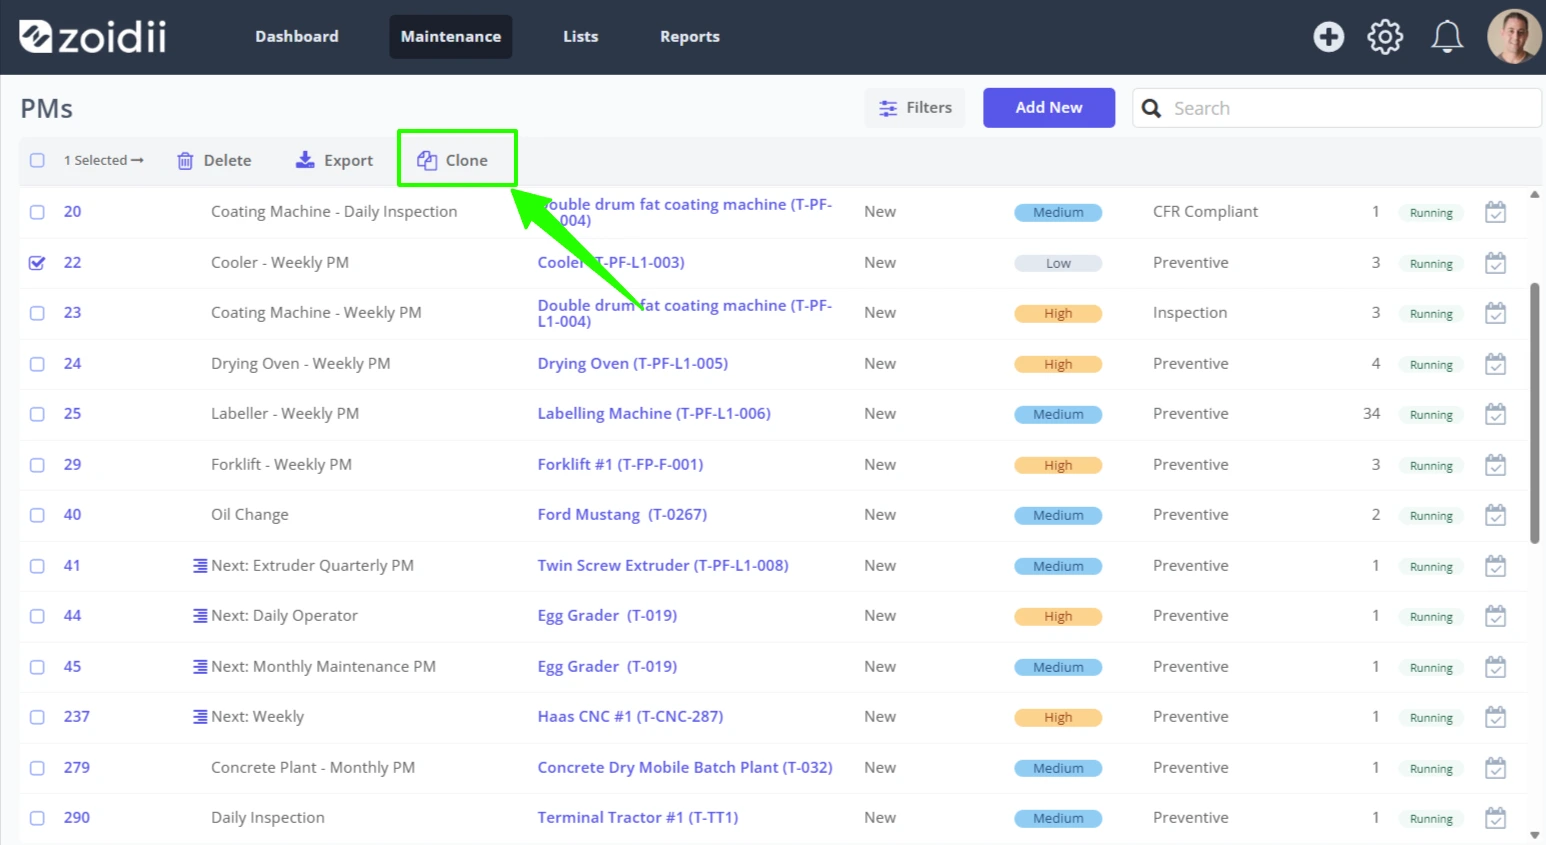This screenshot has width=1546, height=845.
Task: Click the Delete trash icon
Action: click(x=185, y=160)
